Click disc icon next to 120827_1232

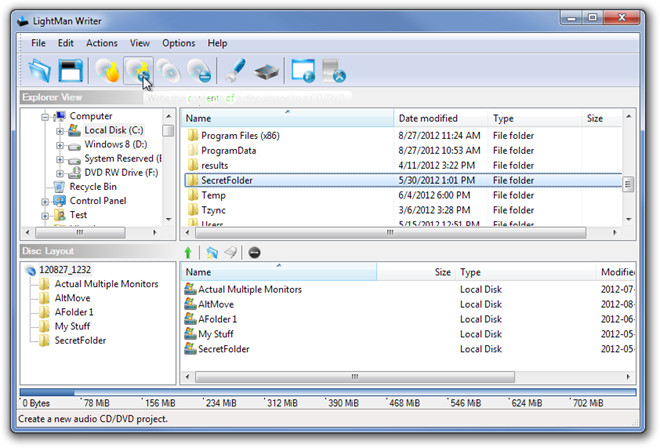(x=30, y=270)
